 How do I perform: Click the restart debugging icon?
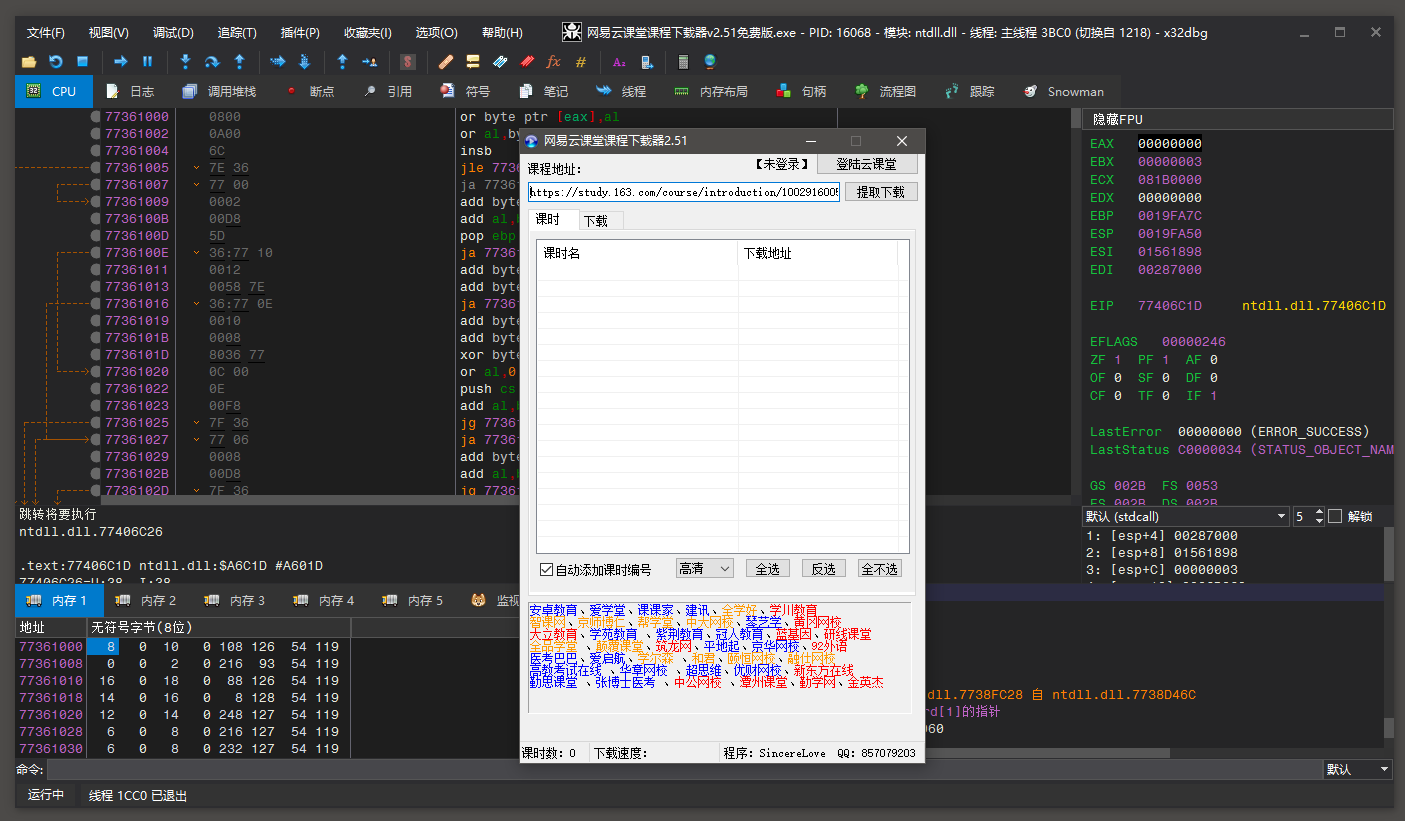pyautogui.click(x=56, y=62)
